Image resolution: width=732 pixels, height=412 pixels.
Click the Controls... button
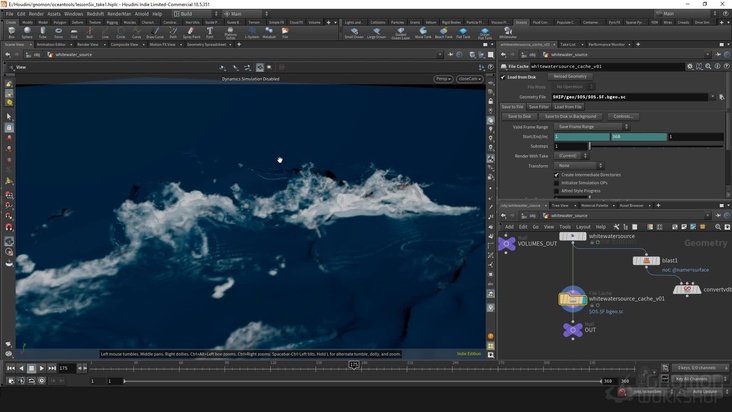(623, 116)
